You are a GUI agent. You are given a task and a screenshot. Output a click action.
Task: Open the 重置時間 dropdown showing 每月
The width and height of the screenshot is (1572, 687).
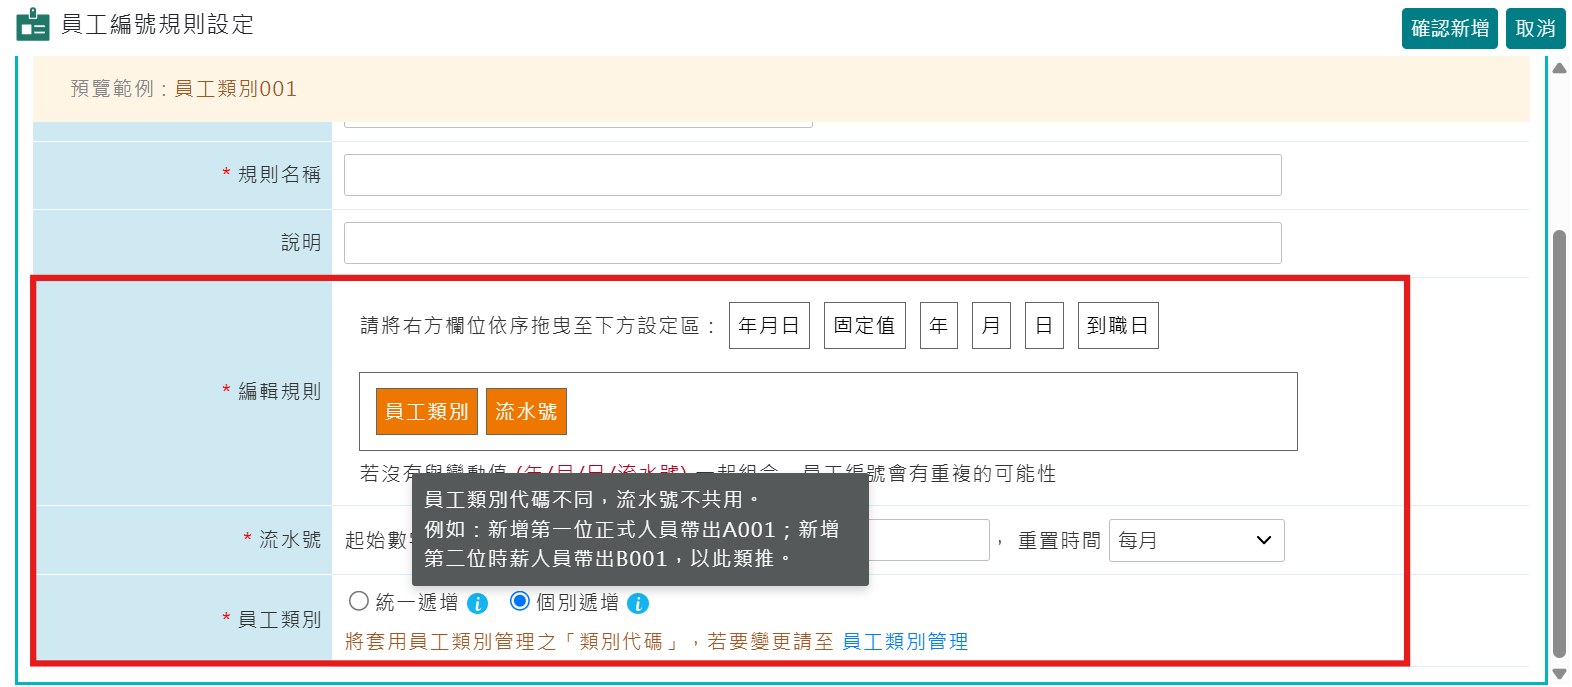(x=1196, y=540)
